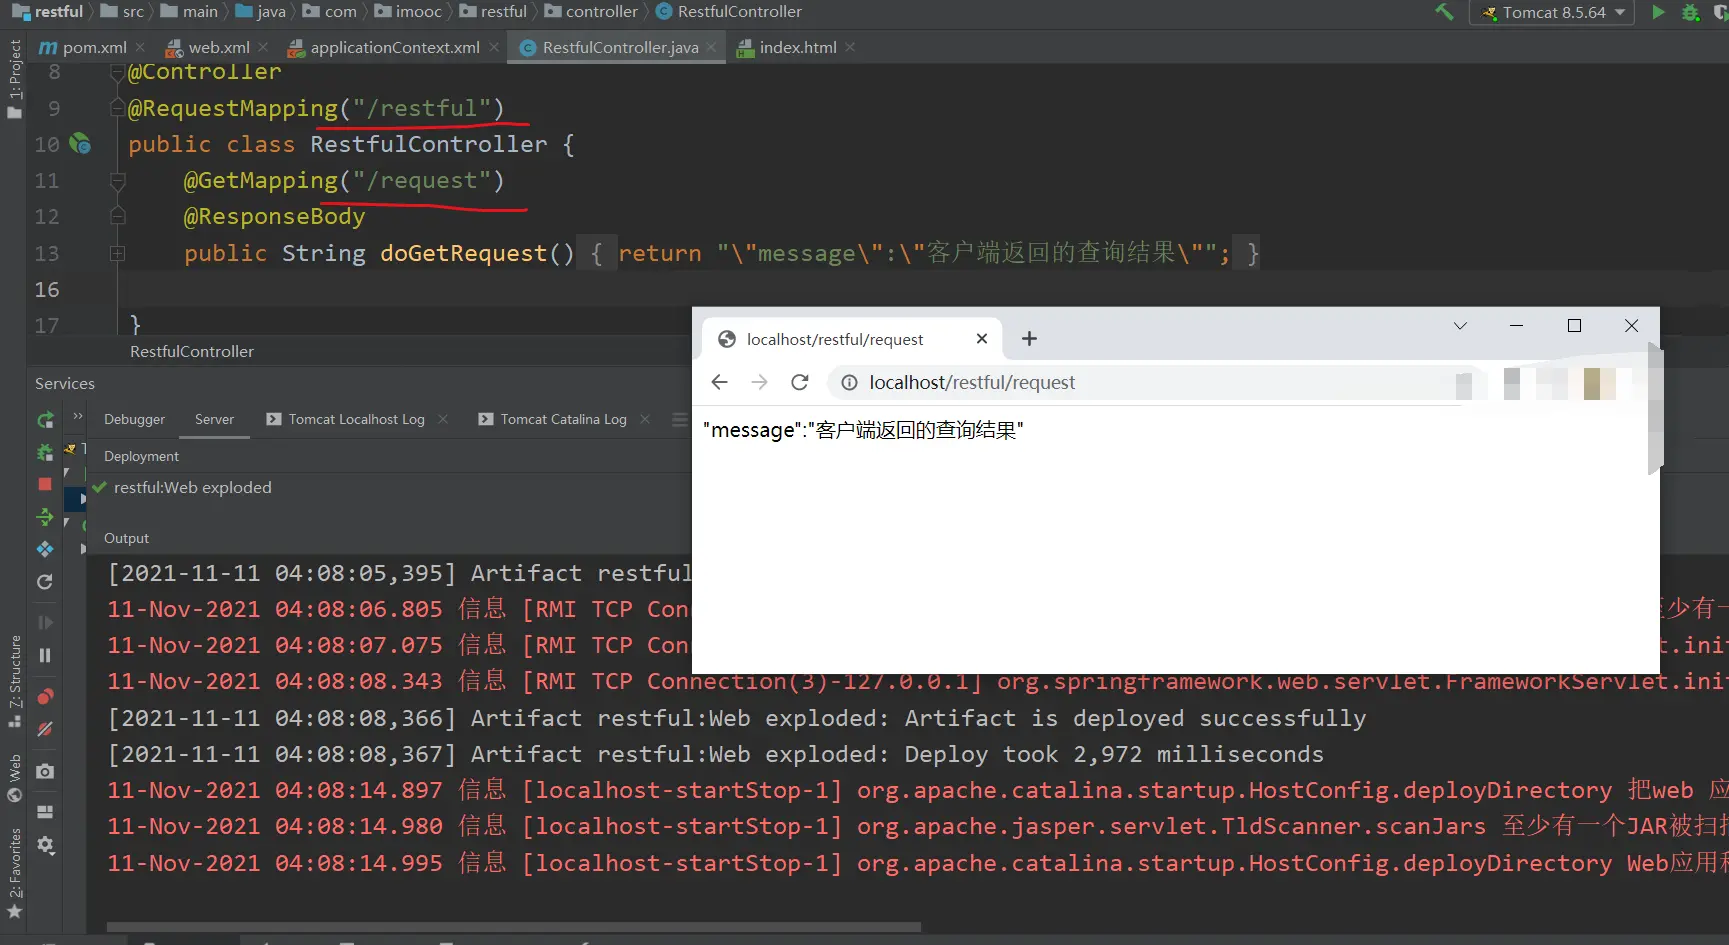This screenshot has width=1729, height=945.
Task: Open View Breakpoints red circles icon
Action: point(45,696)
